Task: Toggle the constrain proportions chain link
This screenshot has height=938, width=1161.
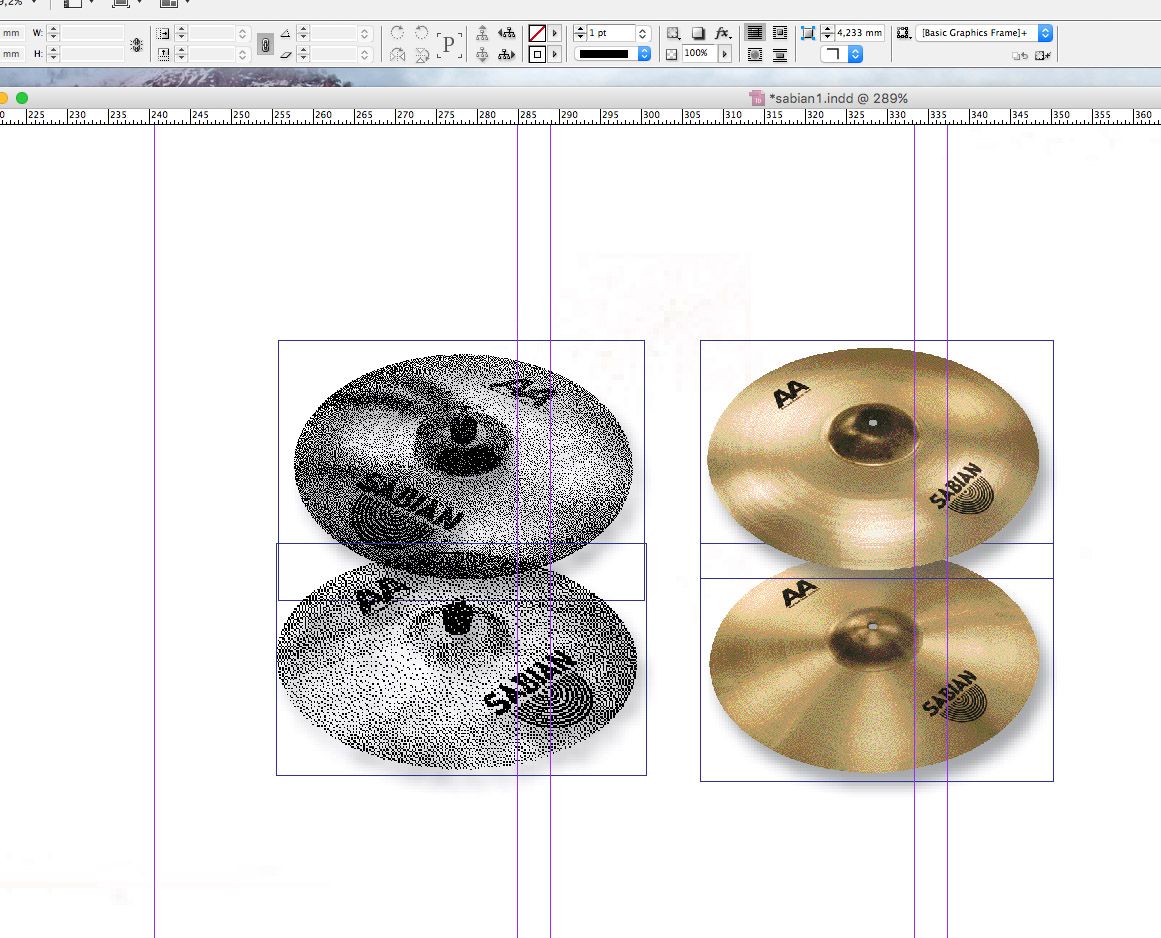Action: pyautogui.click(x=264, y=44)
